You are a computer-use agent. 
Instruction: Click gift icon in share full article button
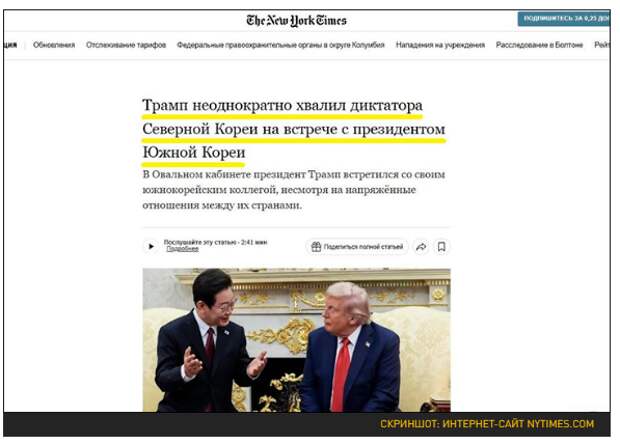pos(316,247)
